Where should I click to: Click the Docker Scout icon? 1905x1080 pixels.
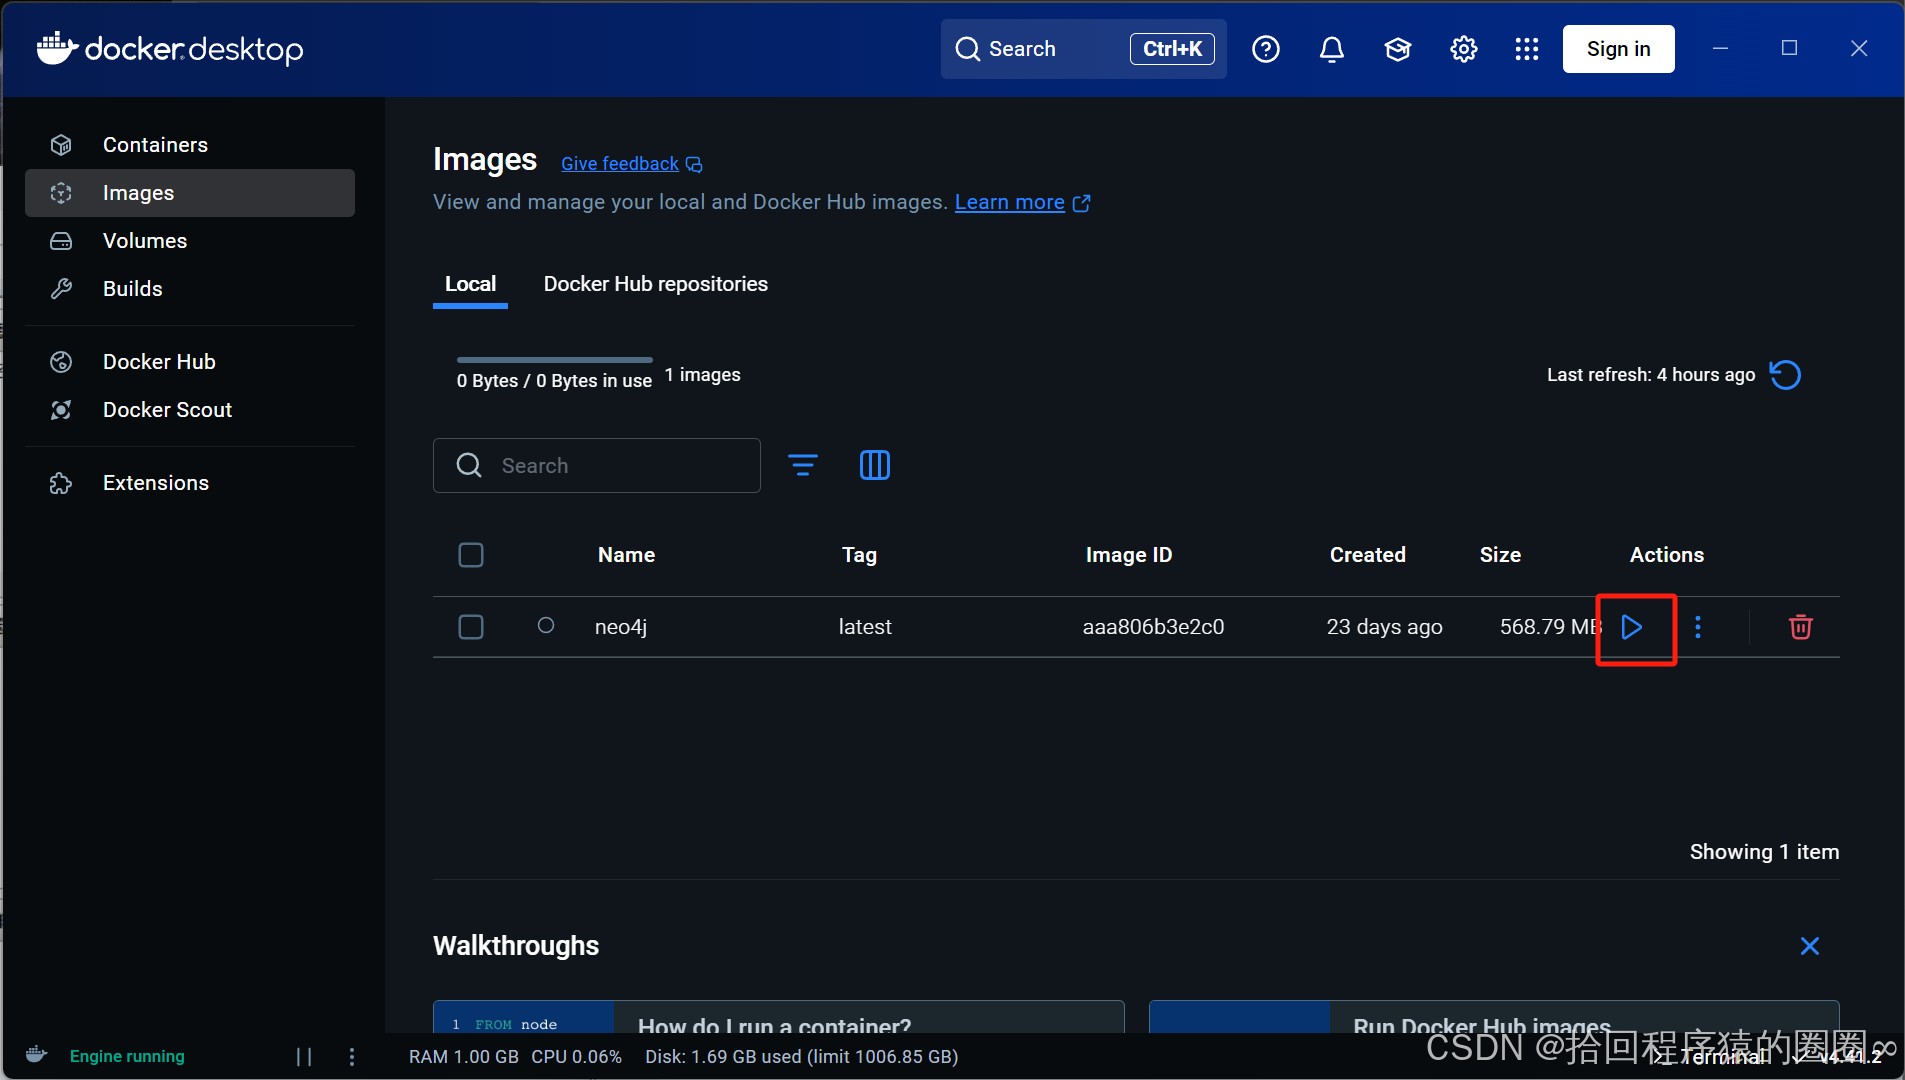pyautogui.click(x=61, y=410)
